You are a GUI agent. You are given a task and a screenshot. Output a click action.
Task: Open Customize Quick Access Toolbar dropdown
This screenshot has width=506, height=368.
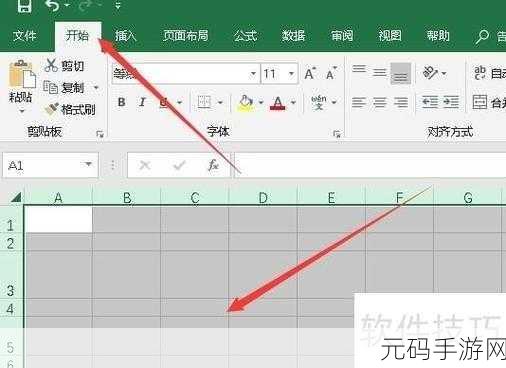click(x=118, y=5)
